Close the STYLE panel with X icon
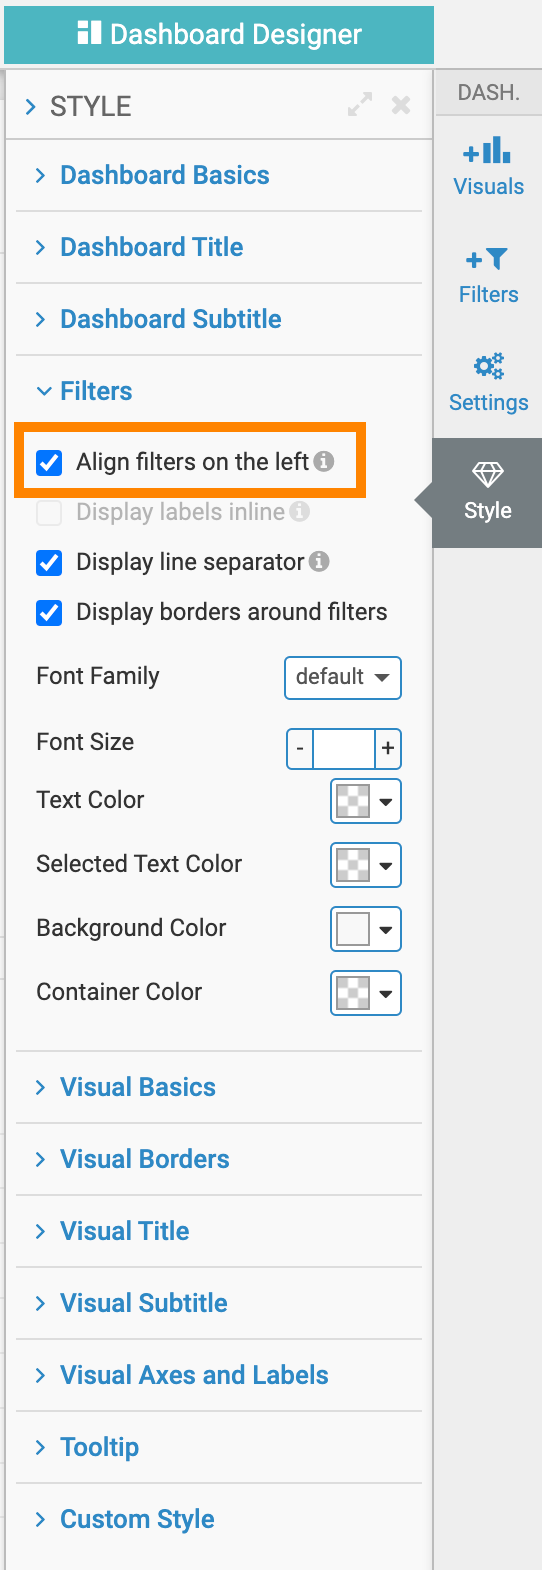 click(x=401, y=105)
